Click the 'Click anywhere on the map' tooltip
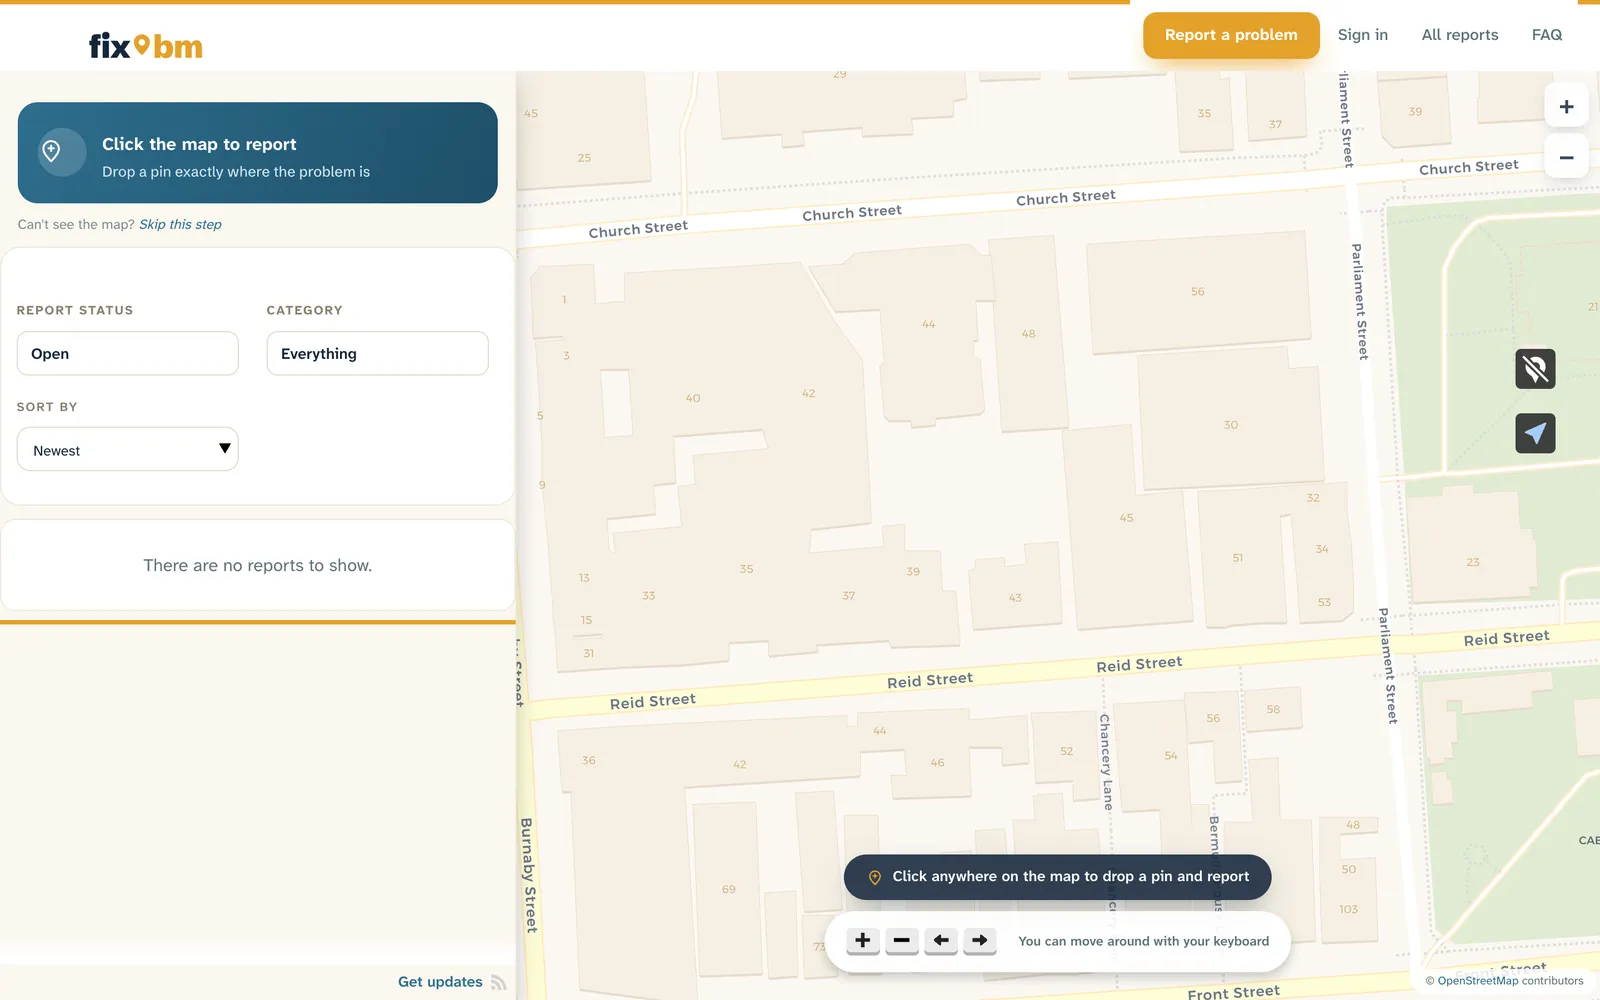1600x1000 pixels. point(1058,877)
